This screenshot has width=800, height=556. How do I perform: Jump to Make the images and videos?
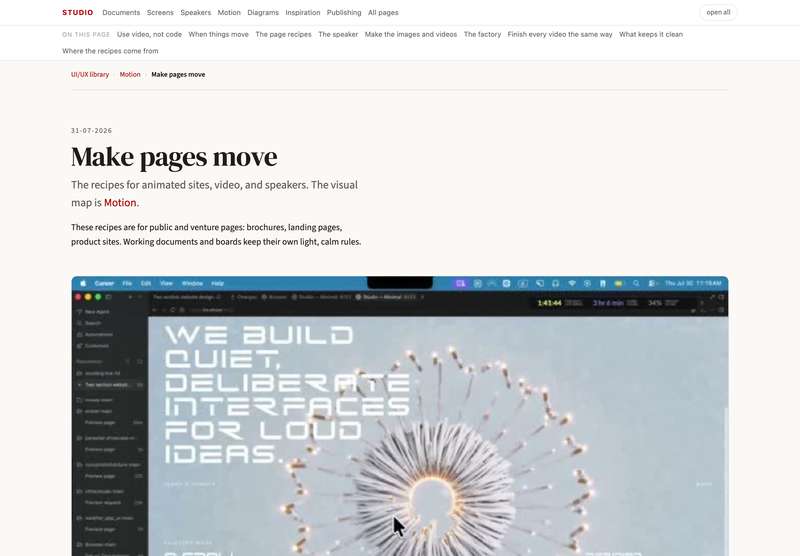pyautogui.click(x=411, y=34)
